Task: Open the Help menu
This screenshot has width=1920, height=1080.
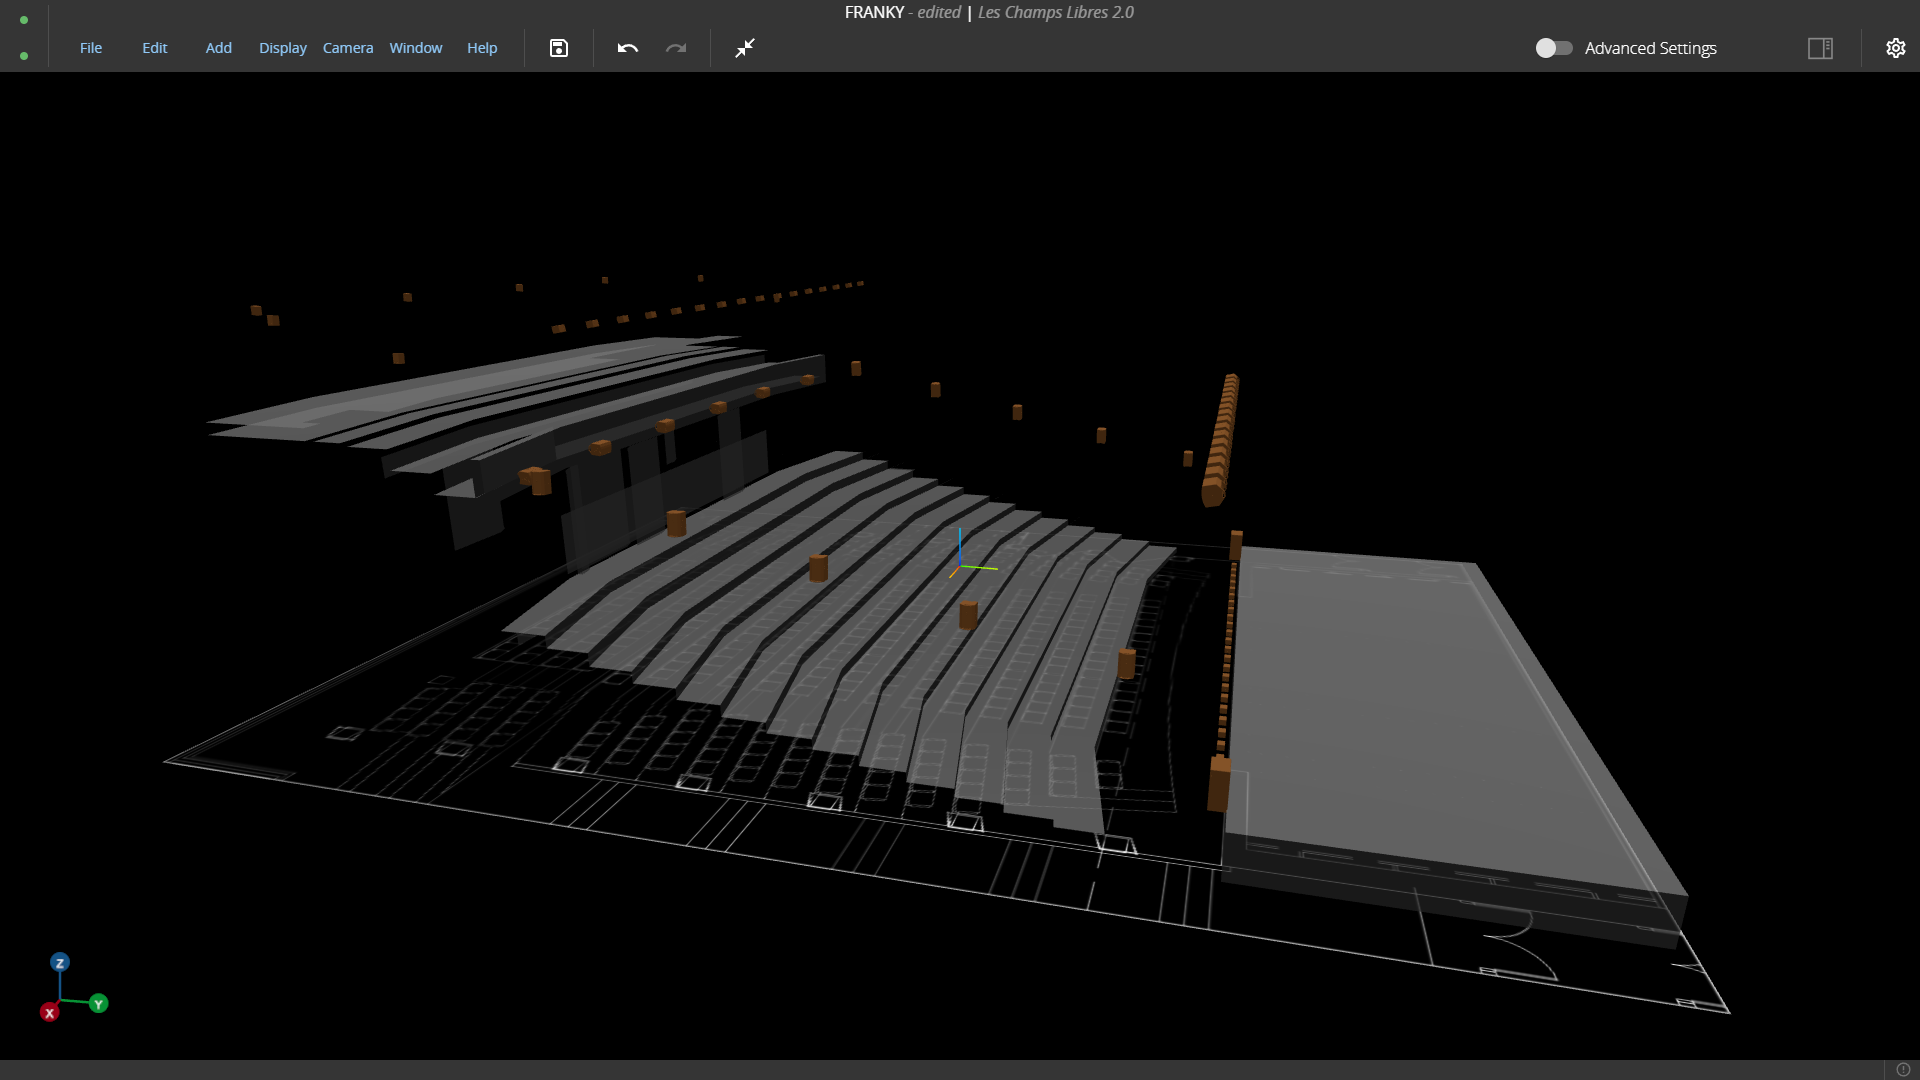Action: coord(482,48)
